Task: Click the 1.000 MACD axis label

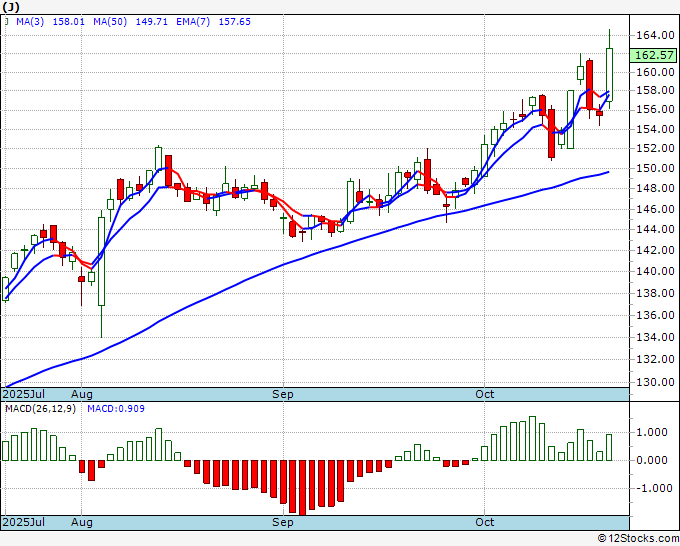Action: click(652, 432)
